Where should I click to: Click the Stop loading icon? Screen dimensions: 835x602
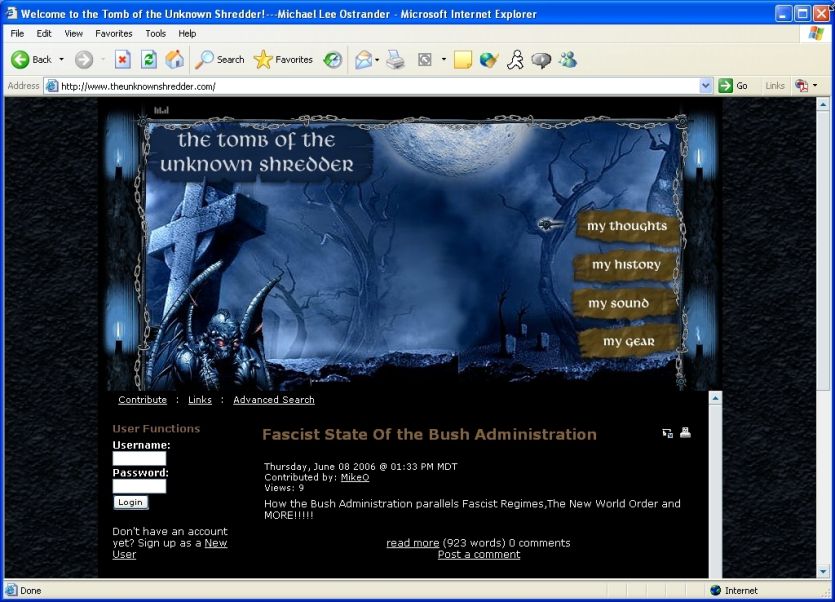tap(122, 60)
